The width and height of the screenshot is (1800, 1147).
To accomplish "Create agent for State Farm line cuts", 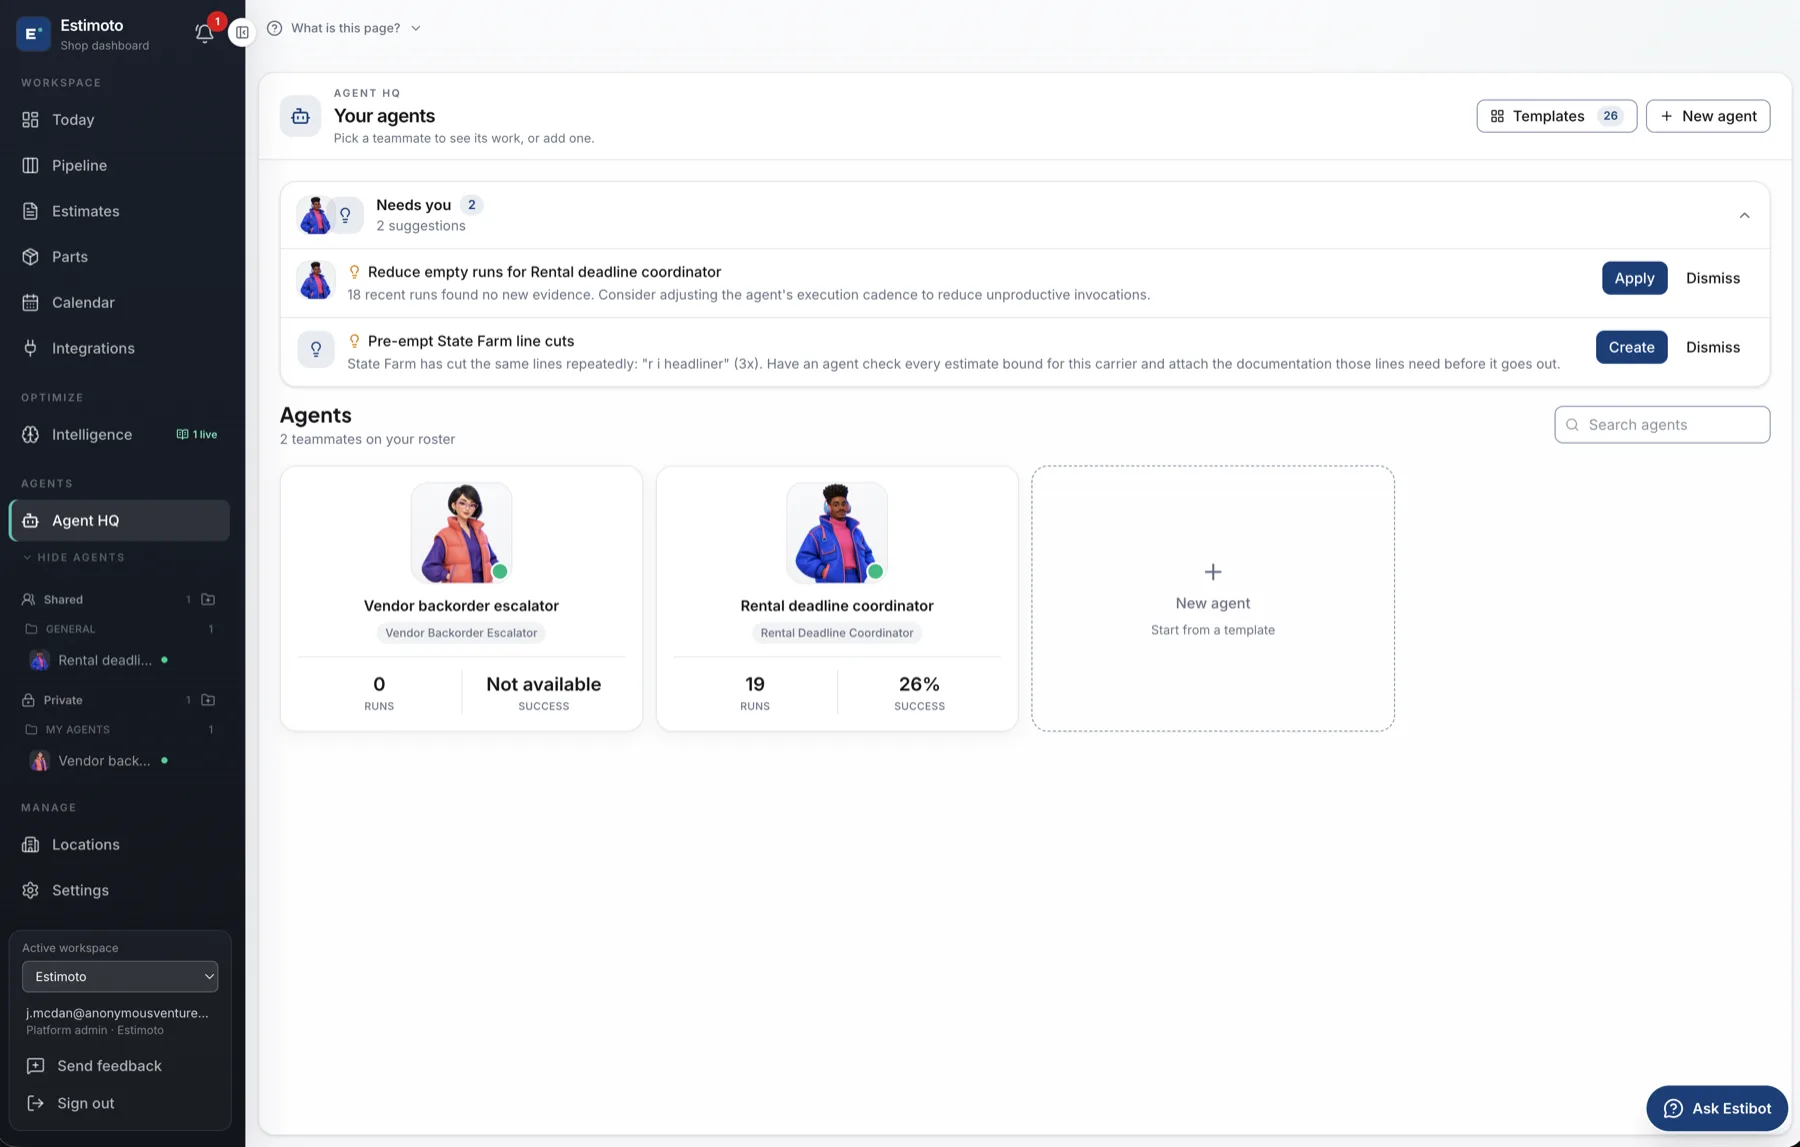I will [1631, 347].
